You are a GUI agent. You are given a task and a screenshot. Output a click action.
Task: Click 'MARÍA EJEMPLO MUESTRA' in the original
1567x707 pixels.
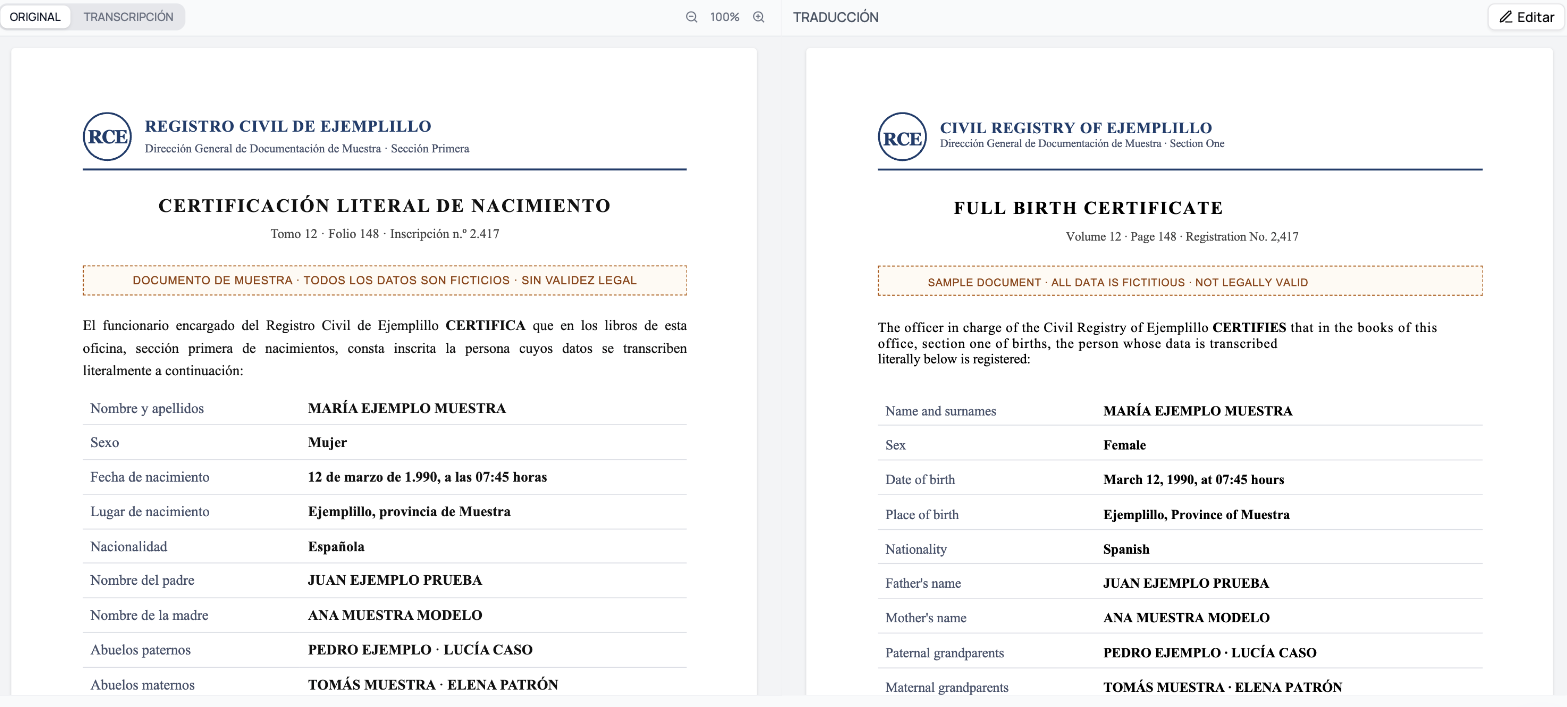[407, 408]
